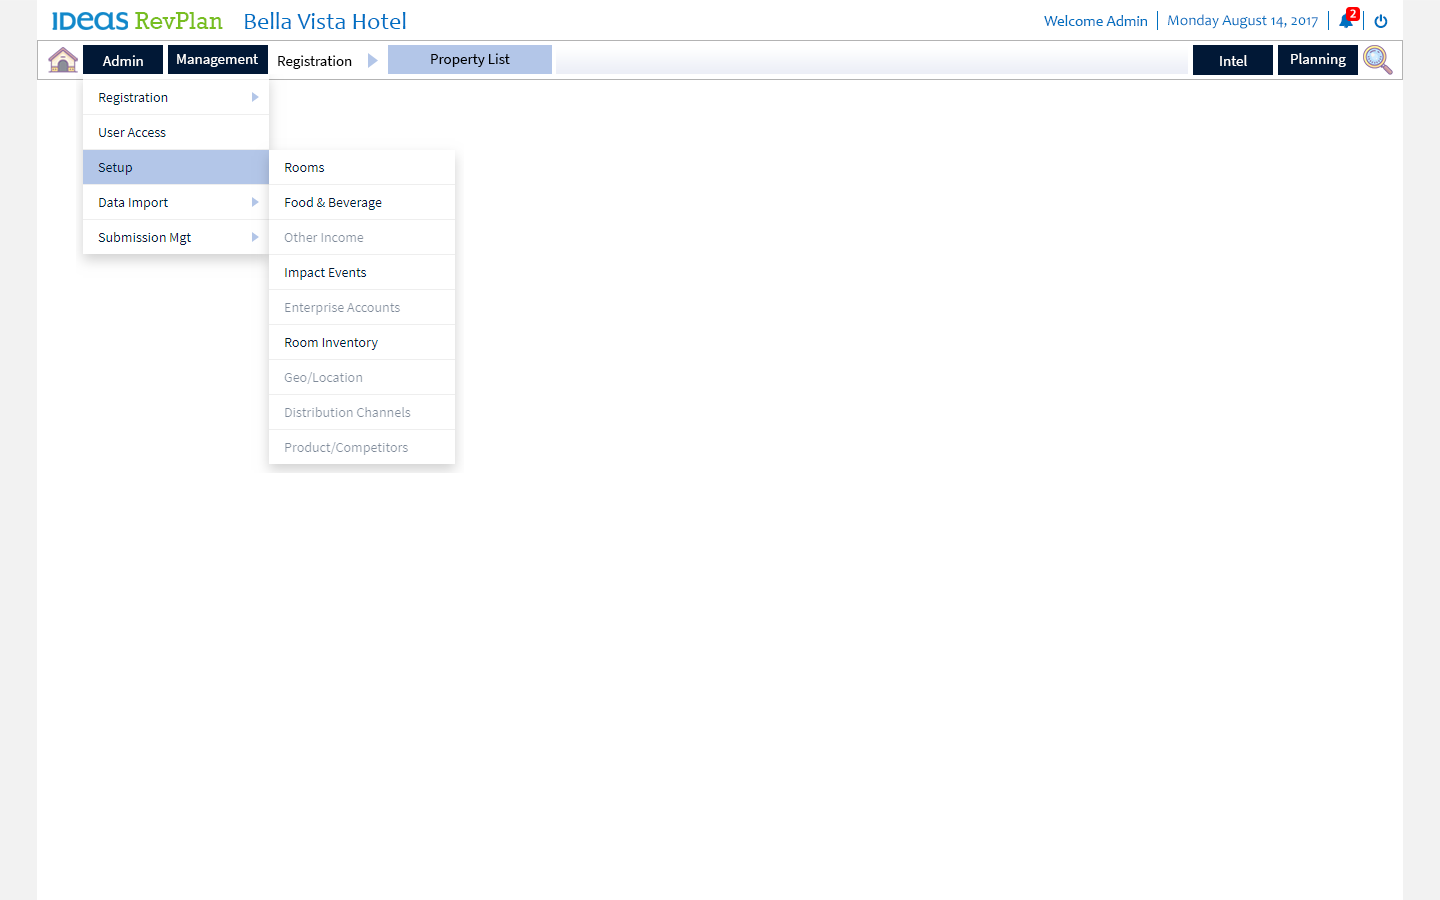The height and width of the screenshot is (900, 1440).
Task: Open the Planning section
Action: coord(1317,59)
